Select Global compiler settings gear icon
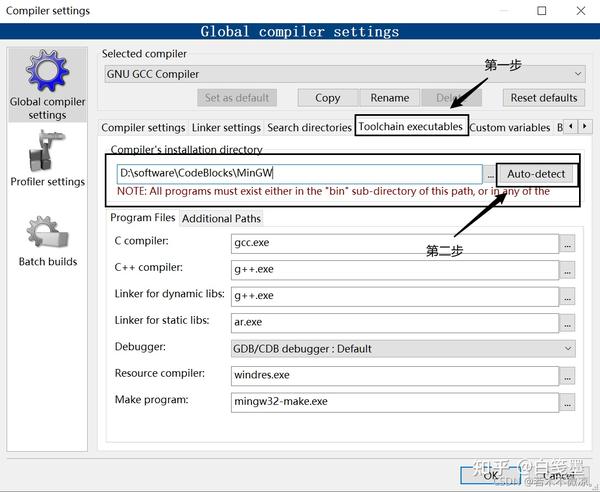The width and height of the screenshot is (600, 492). [x=47, y=71]
